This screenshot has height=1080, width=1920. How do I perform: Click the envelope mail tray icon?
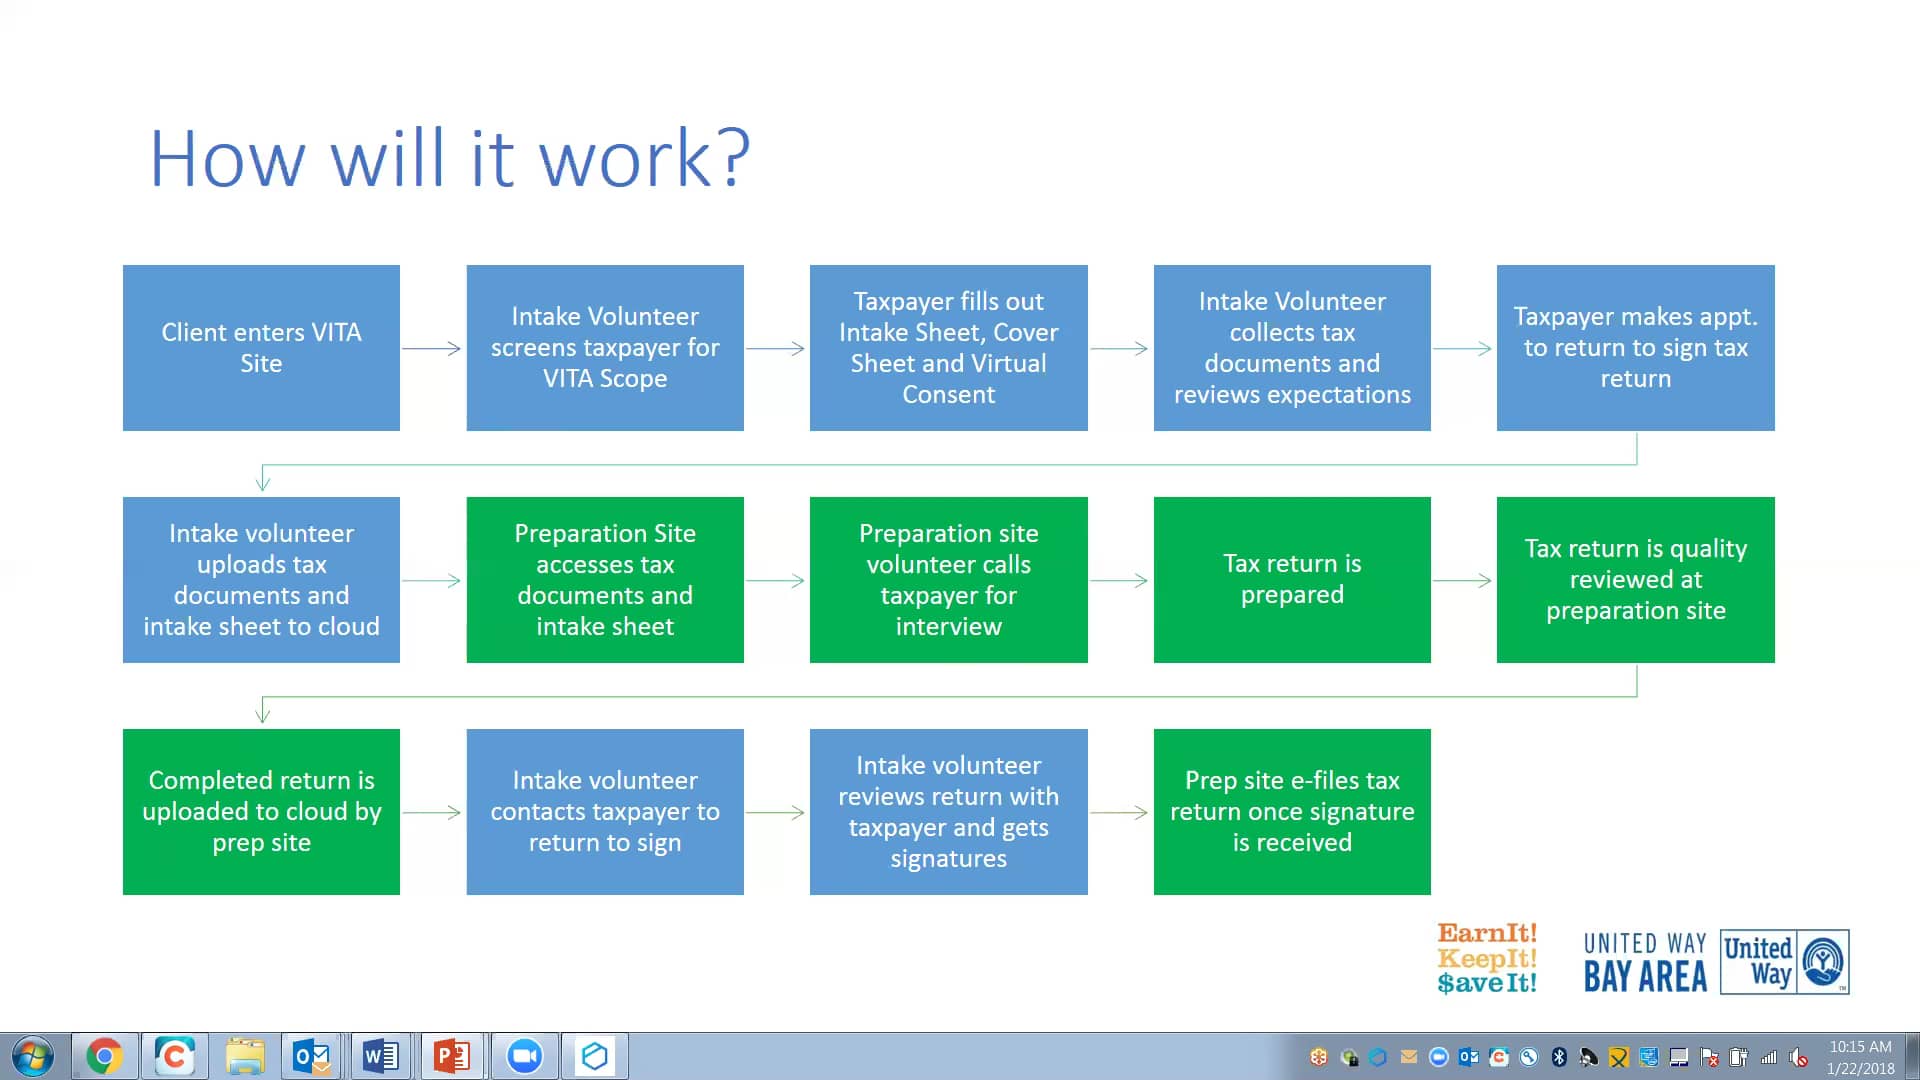(x=1409, y=1057)
